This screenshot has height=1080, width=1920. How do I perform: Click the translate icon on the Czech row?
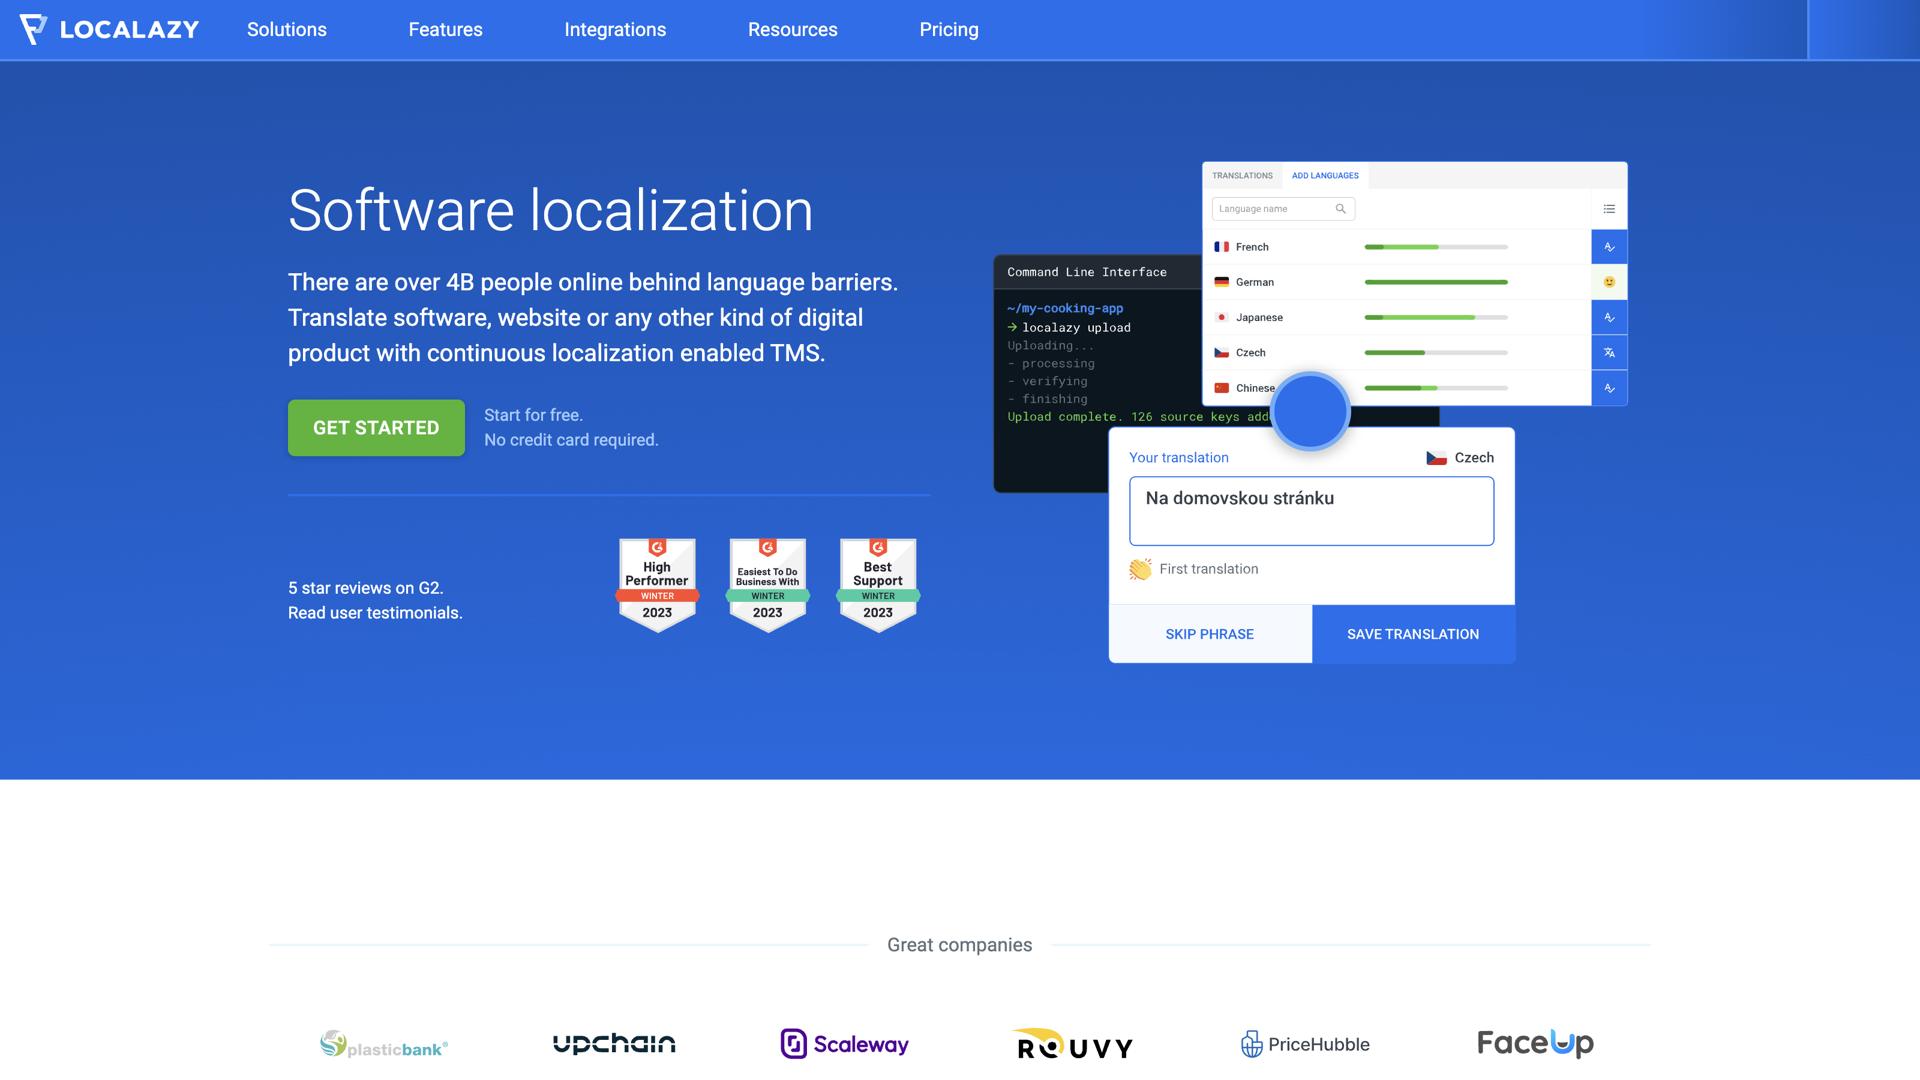click(1609, 353)
